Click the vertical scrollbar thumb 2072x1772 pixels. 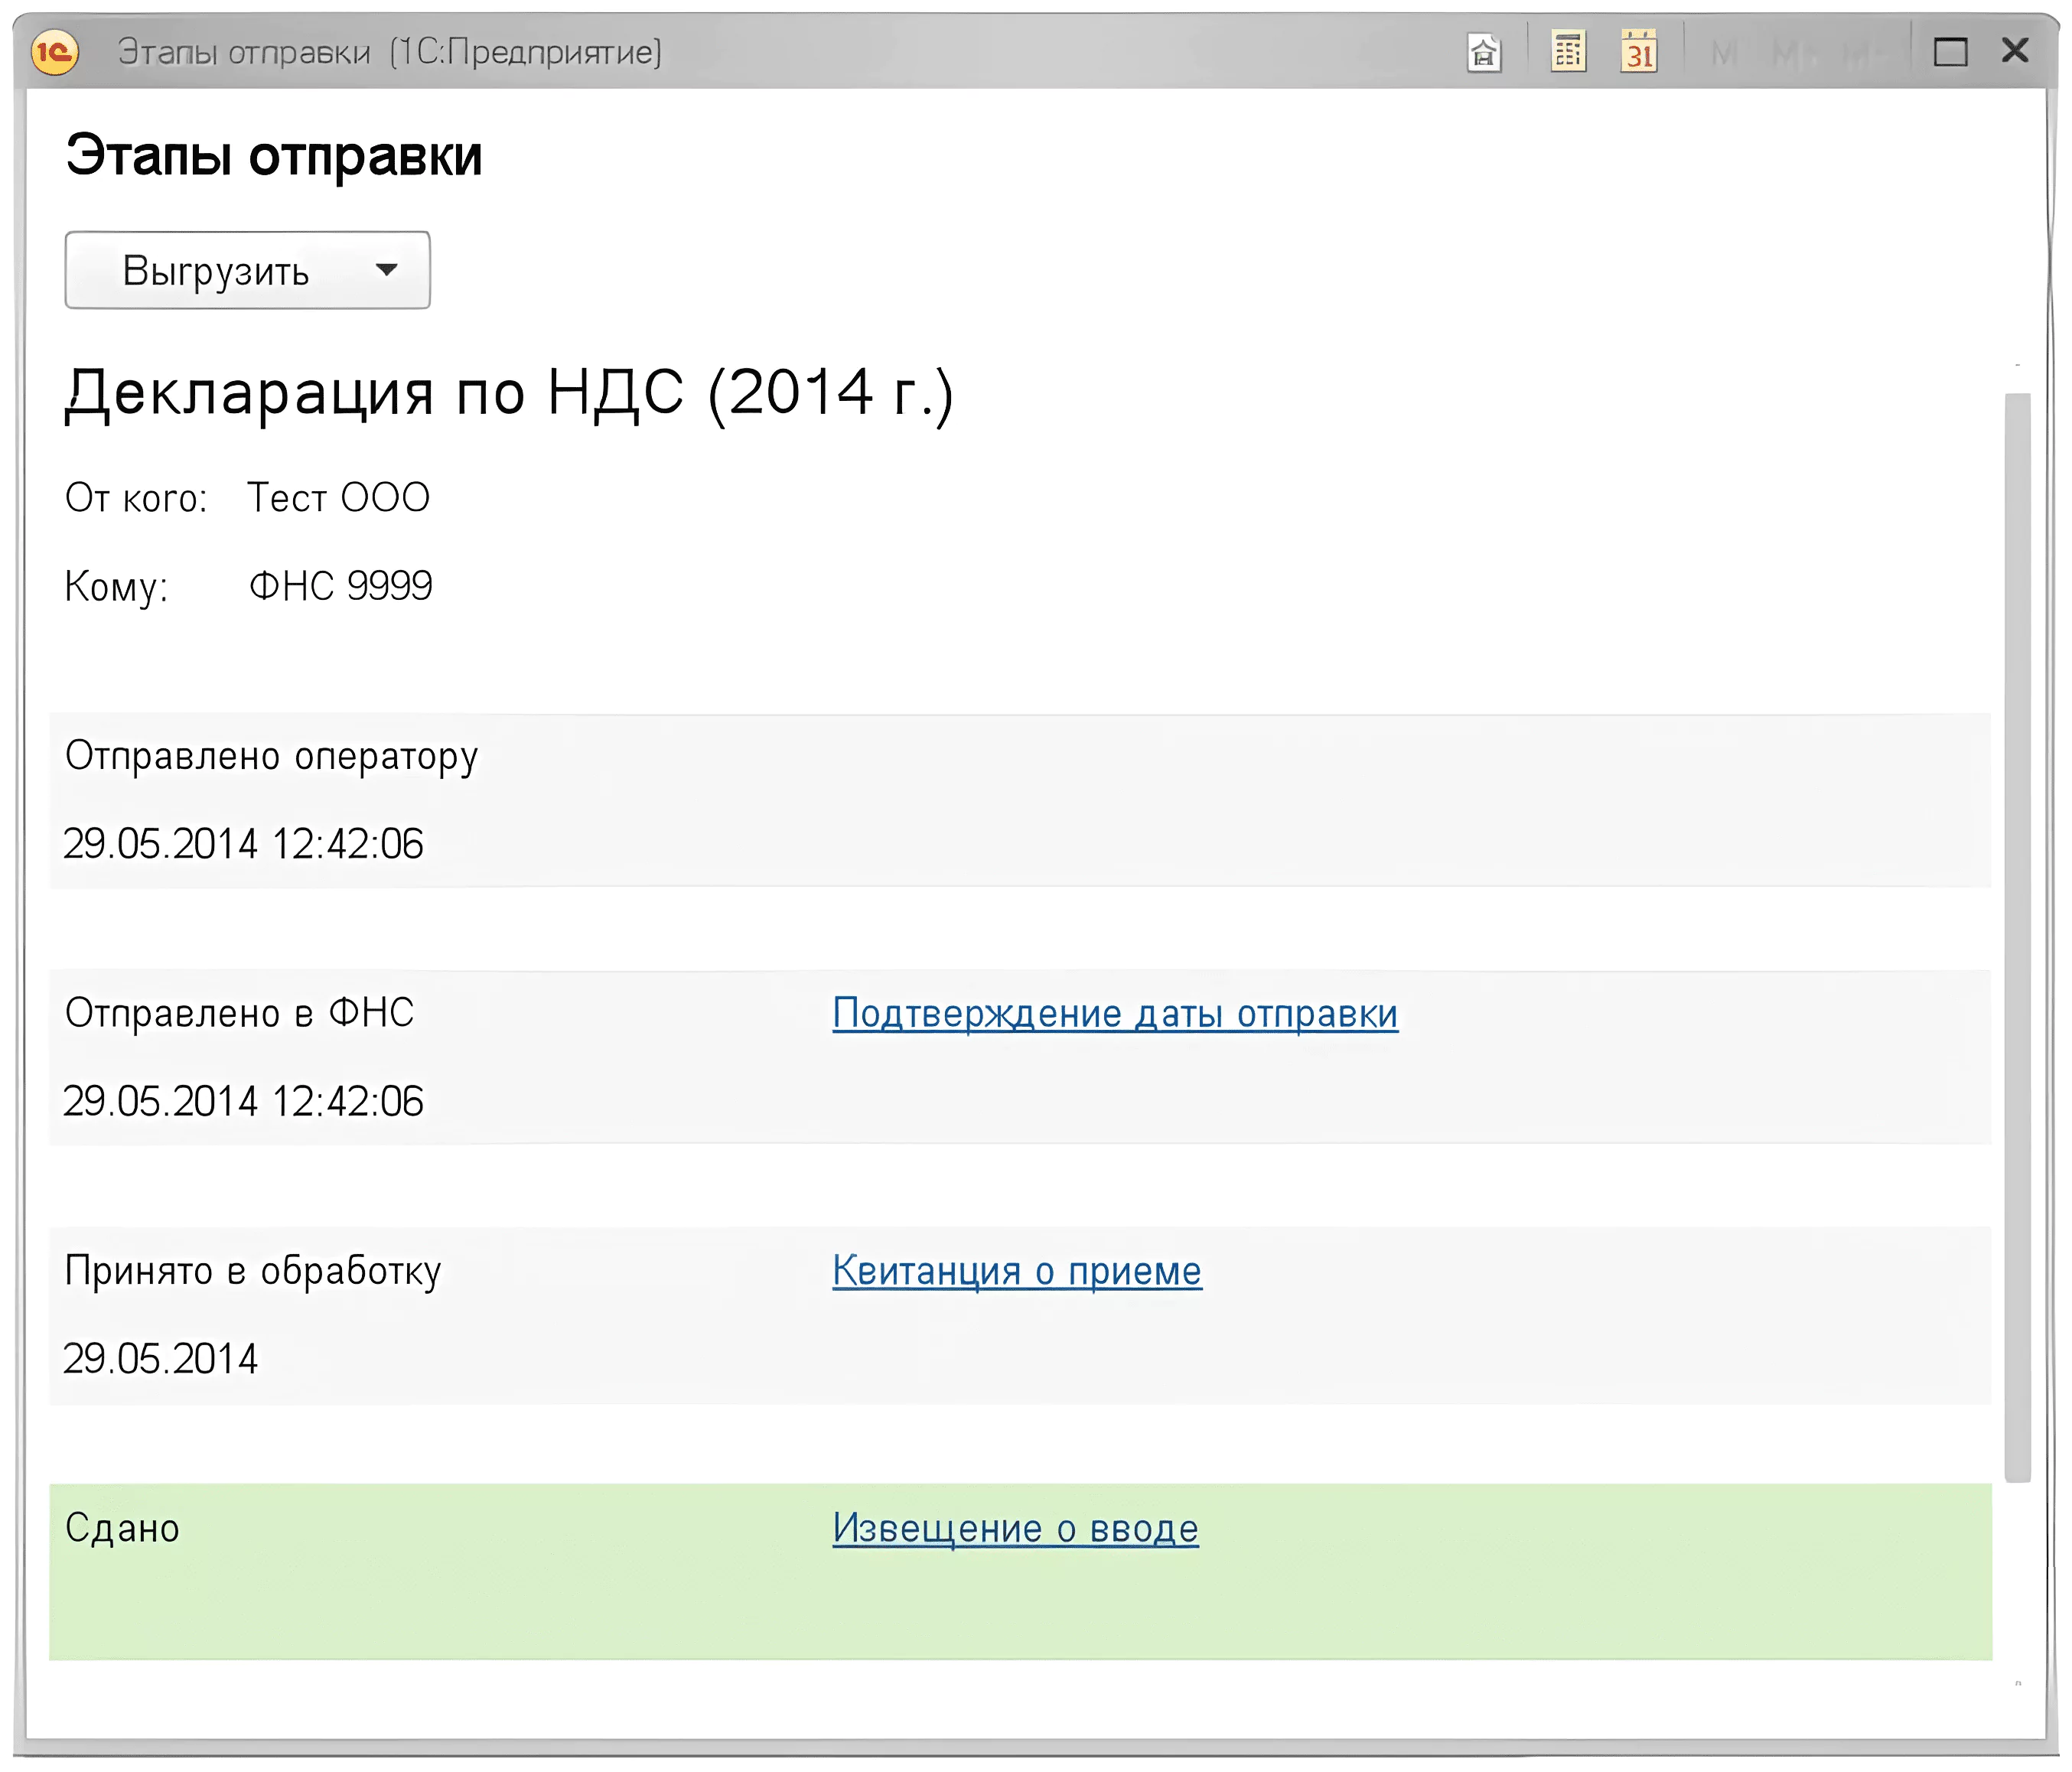pos(2018,937)
